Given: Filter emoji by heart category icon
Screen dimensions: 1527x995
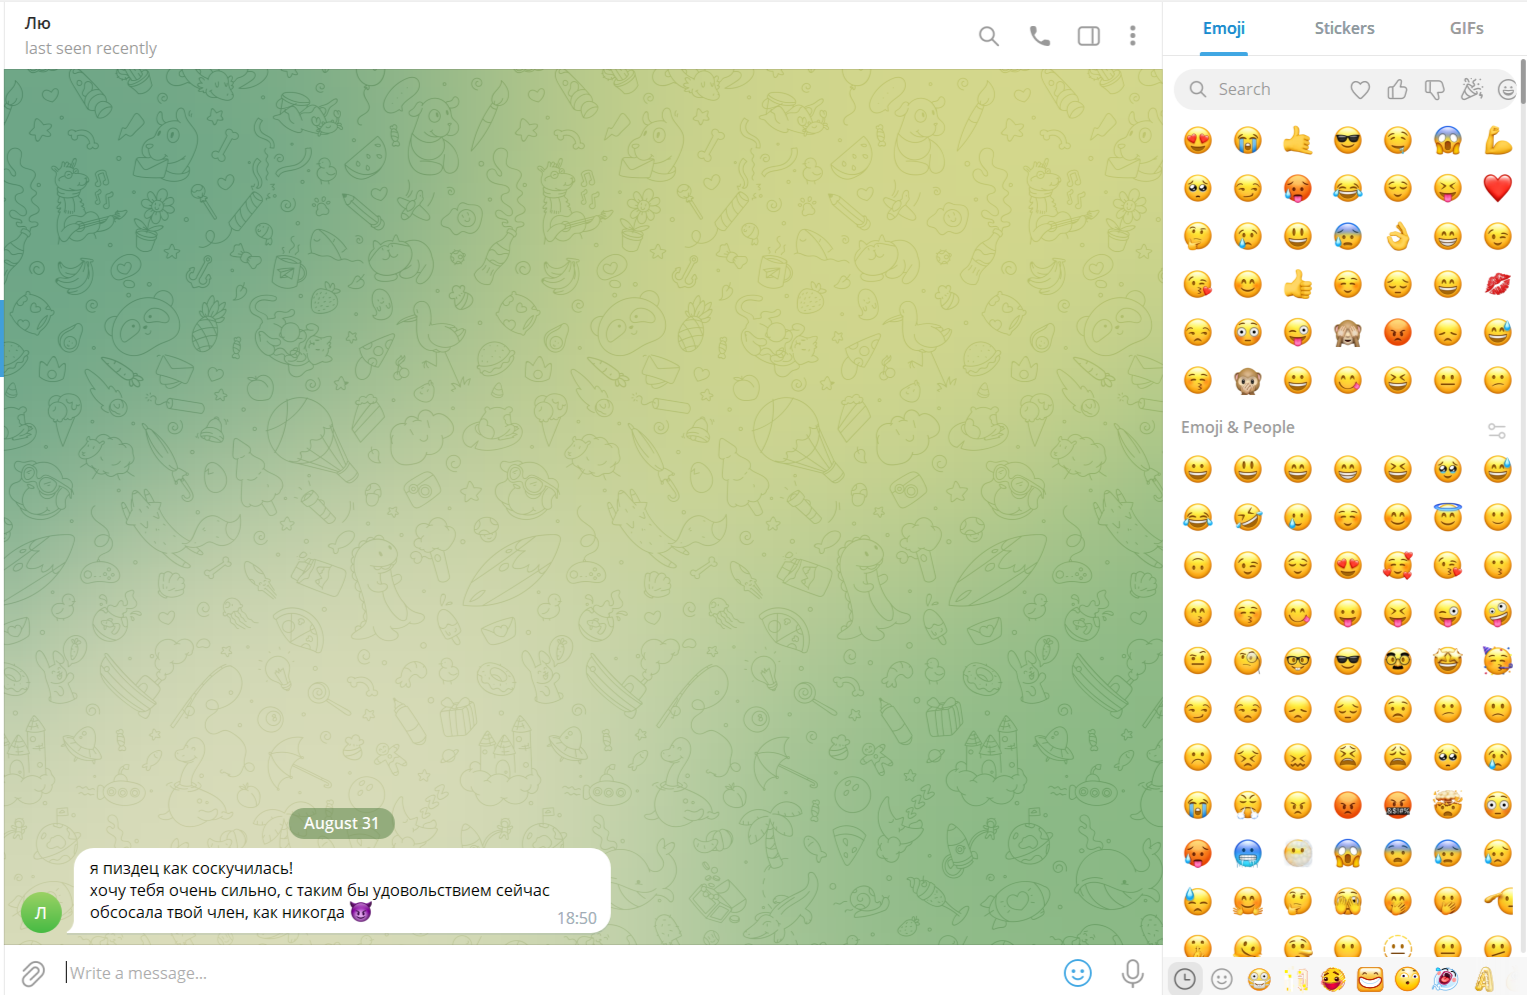Looking at the screenshot, I should click(x=1360, y=90).
